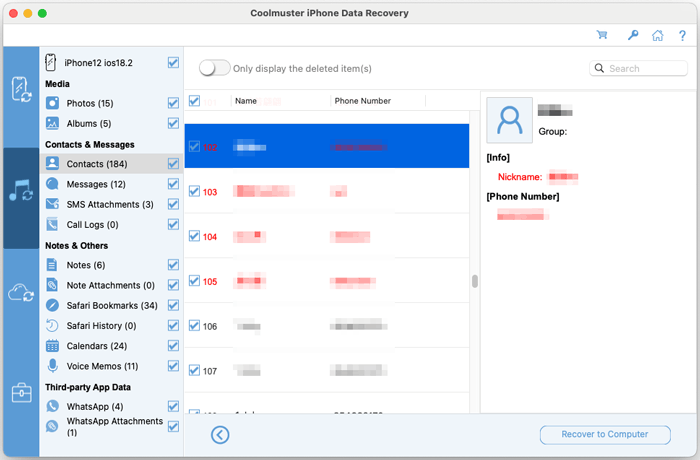The image size is (700, 460).
Task: Uncheck the checkbox for contact row 107
Action: 194,371
